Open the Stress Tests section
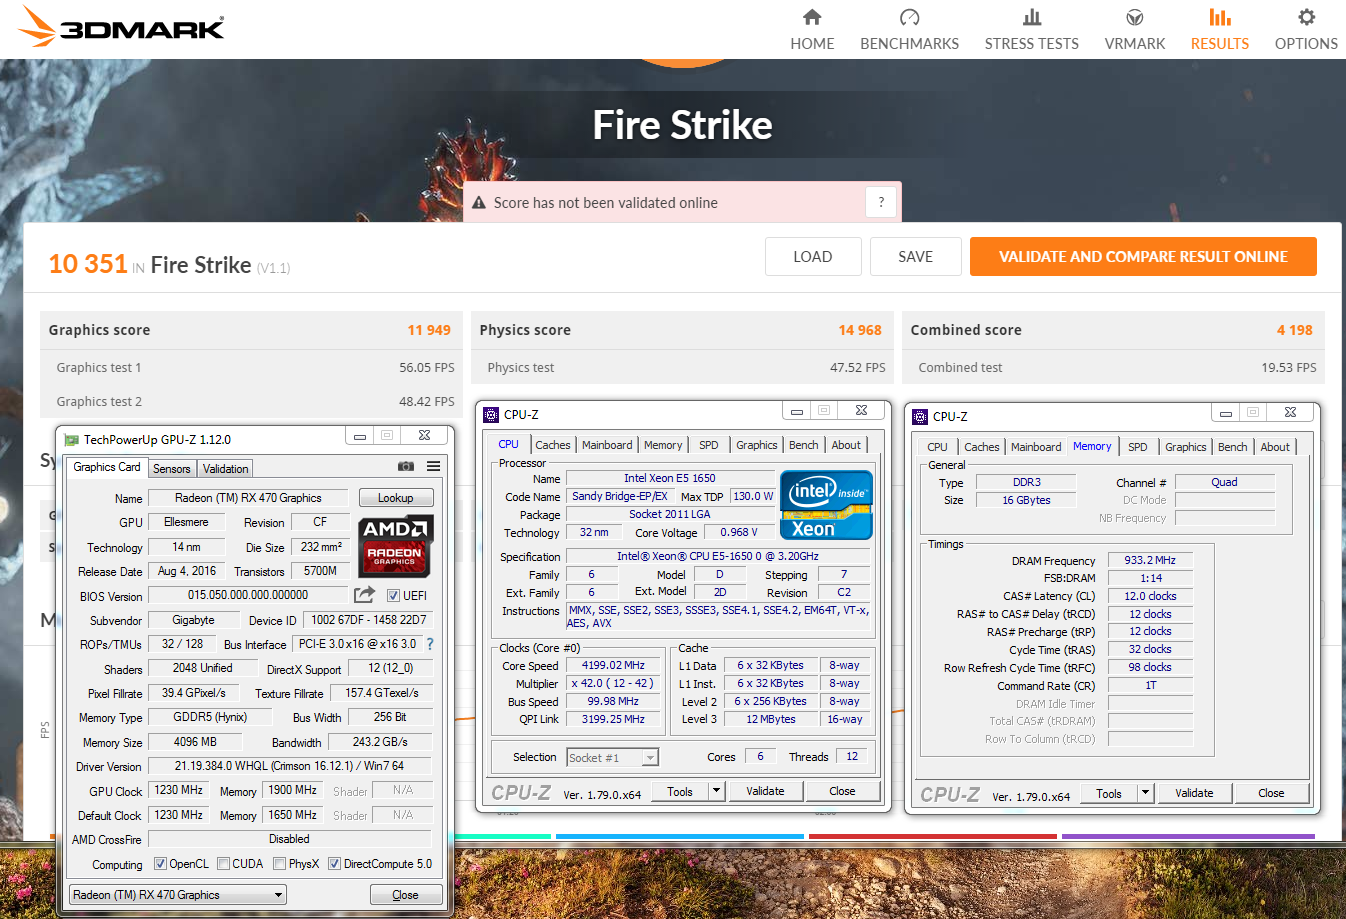The image size is (1346, 919). (1031, 30)
